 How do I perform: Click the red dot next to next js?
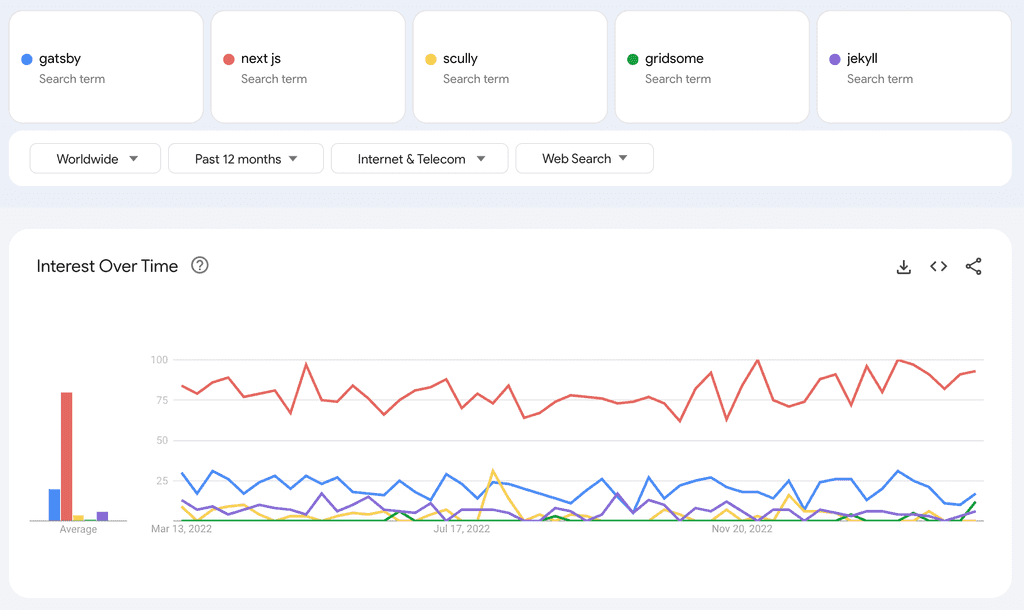[231, 58]
